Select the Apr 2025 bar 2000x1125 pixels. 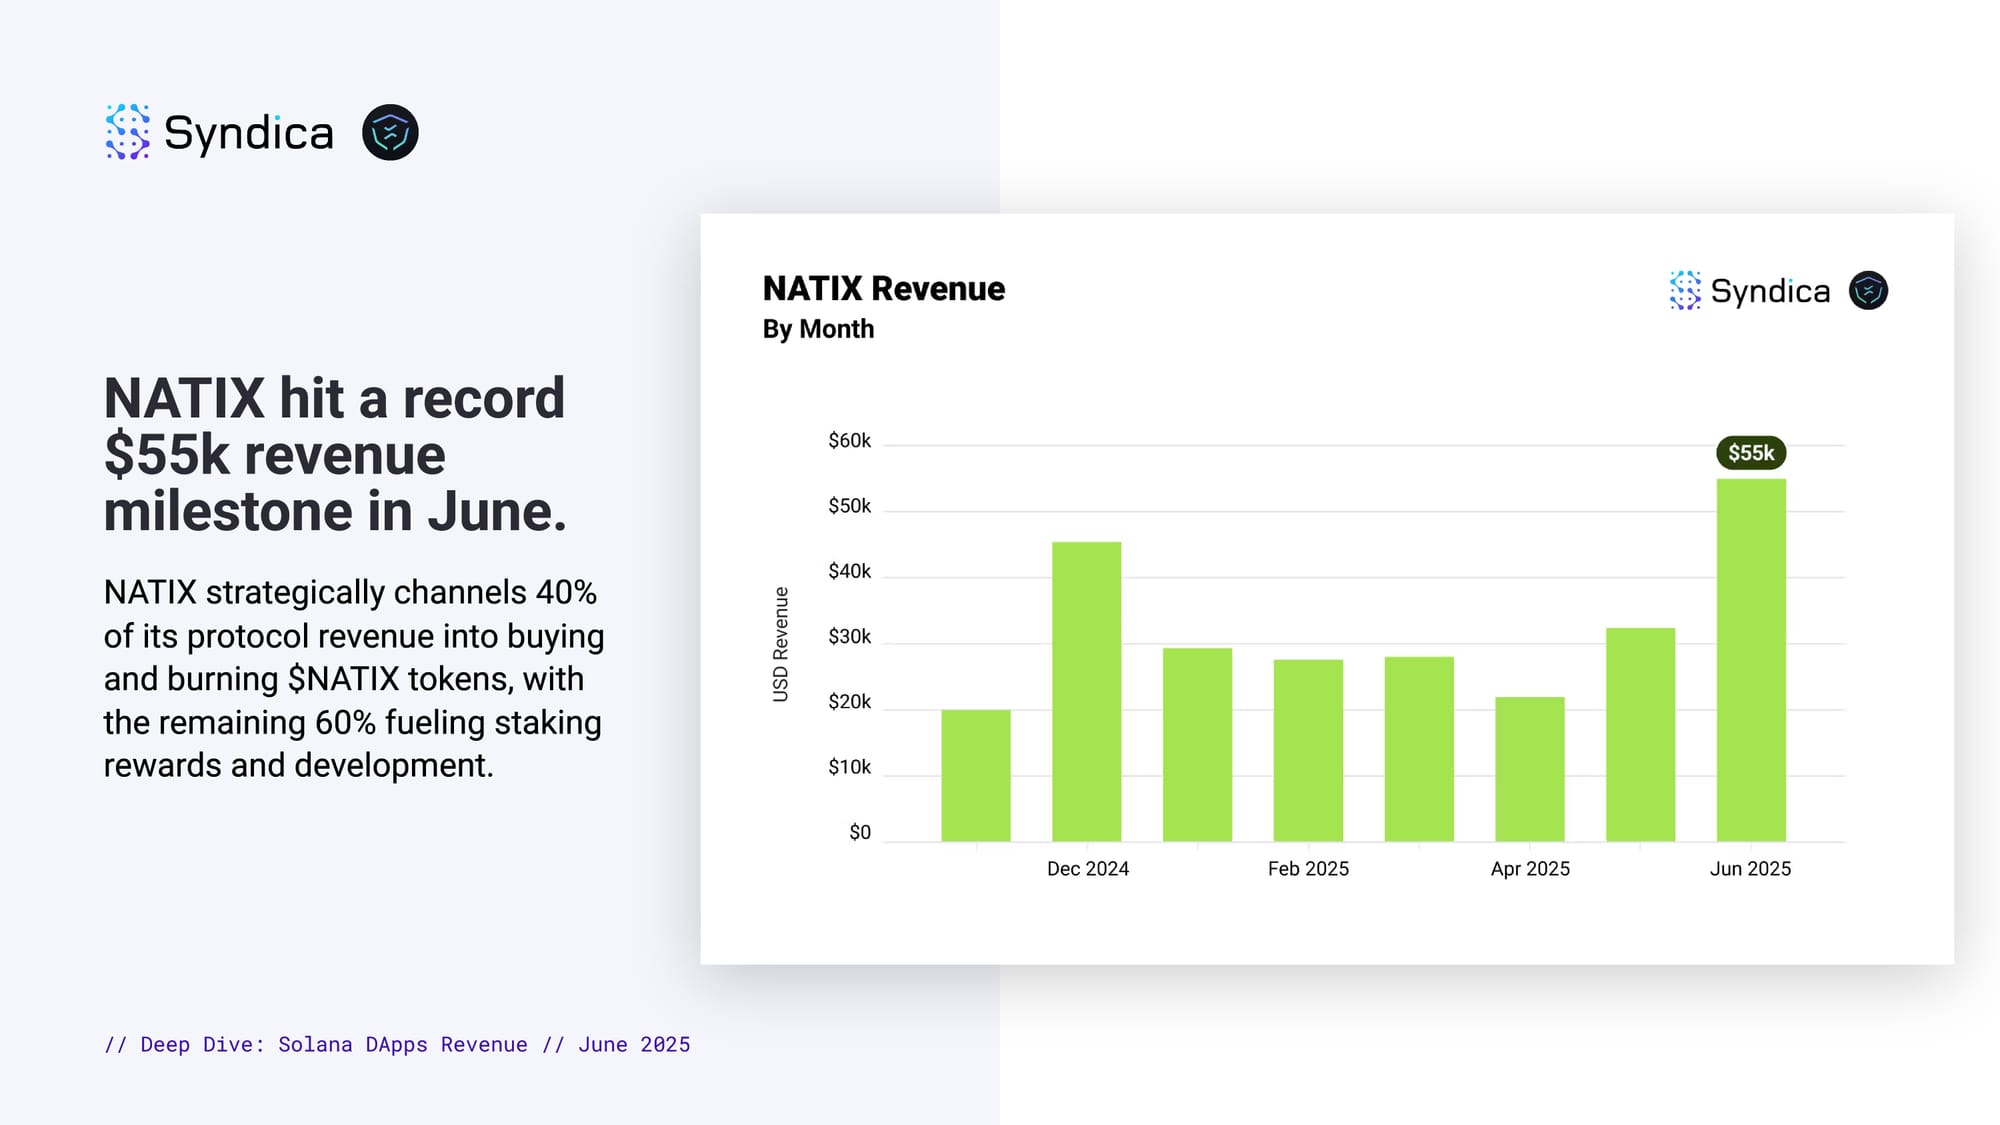point(1529,768)
